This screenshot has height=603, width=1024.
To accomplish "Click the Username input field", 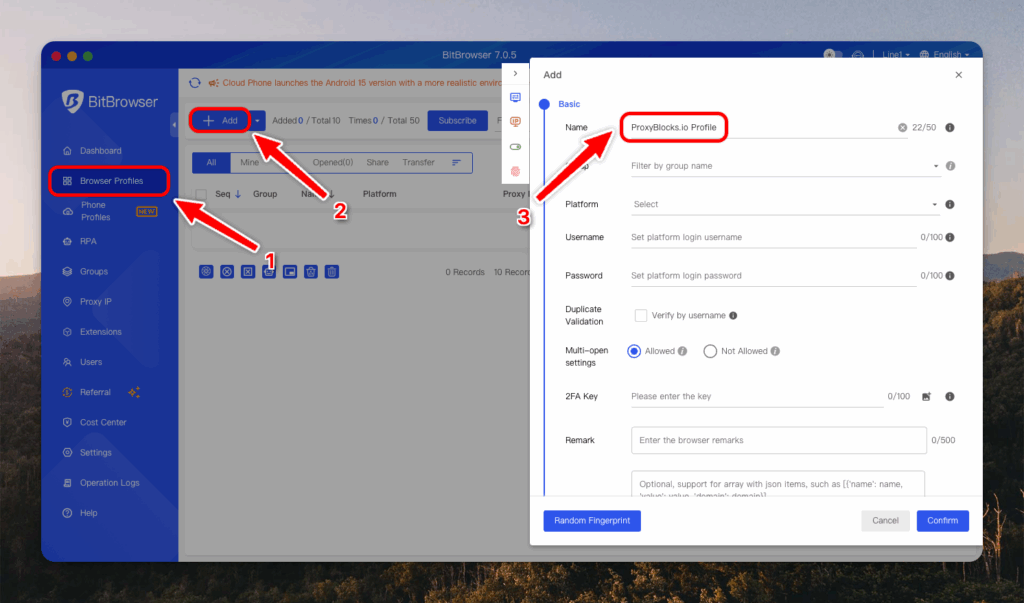I will click(773, 237).
